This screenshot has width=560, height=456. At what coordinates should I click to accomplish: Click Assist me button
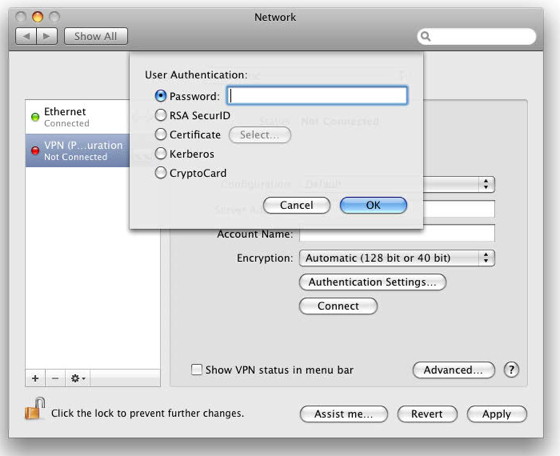[344, 414]
